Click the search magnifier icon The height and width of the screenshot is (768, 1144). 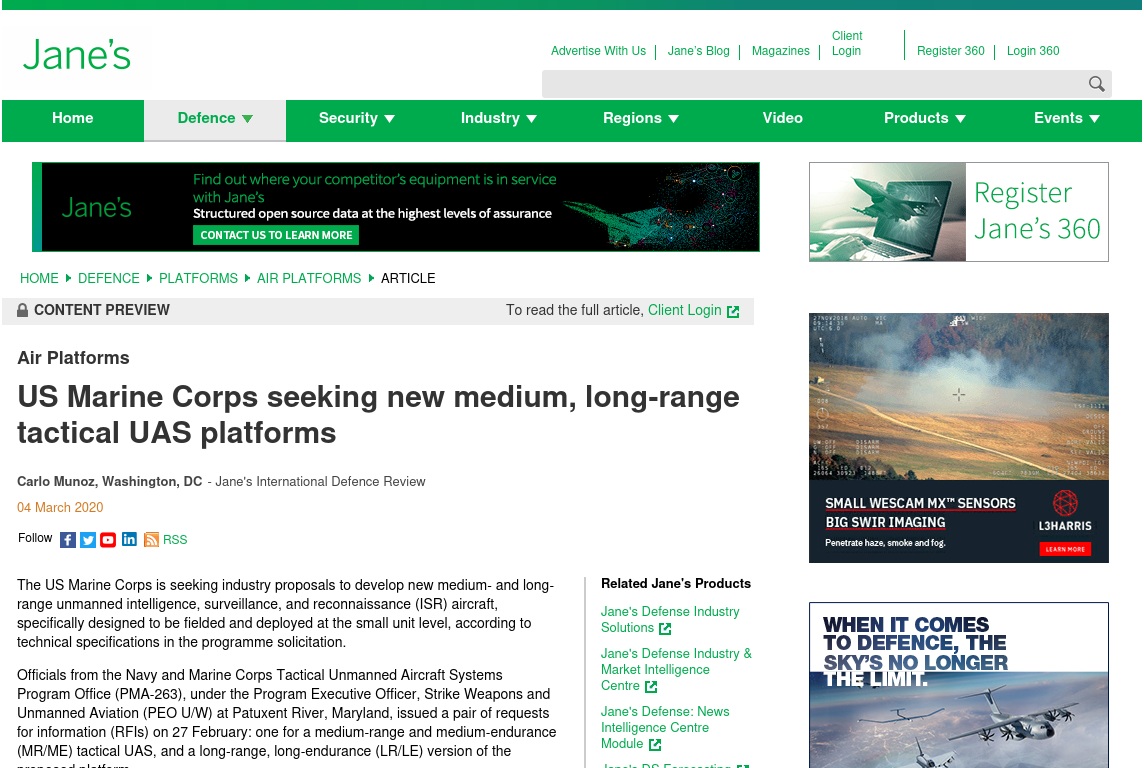coord(1096,84)
